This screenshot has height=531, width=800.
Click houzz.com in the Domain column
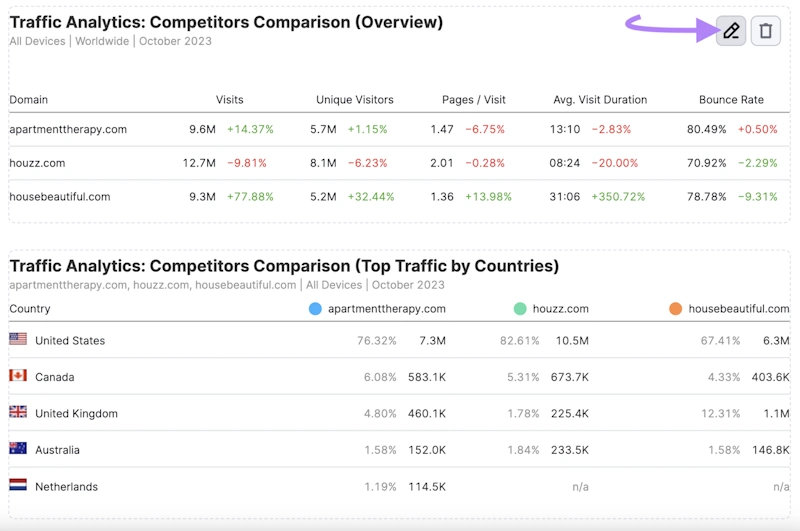37,163
